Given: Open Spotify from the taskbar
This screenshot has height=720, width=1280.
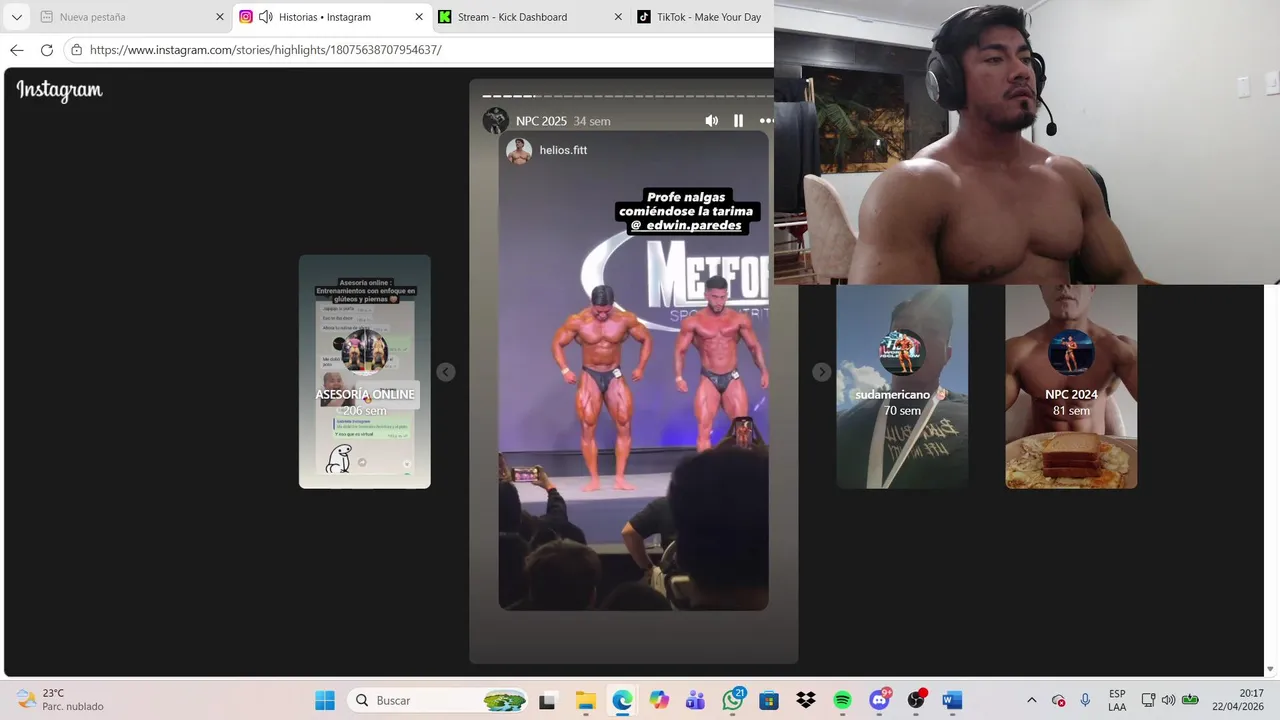Looking at the screenshot, I should 842,700.
